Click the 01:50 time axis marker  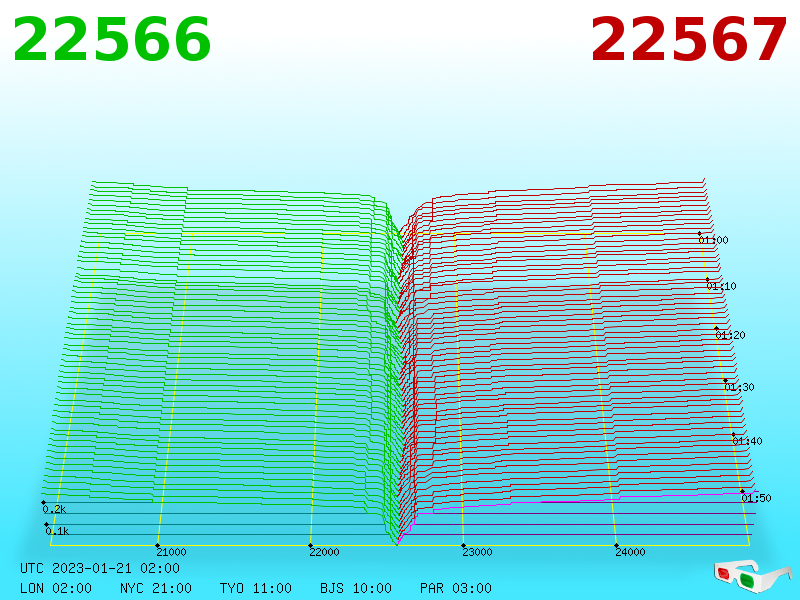coord(757,498)
